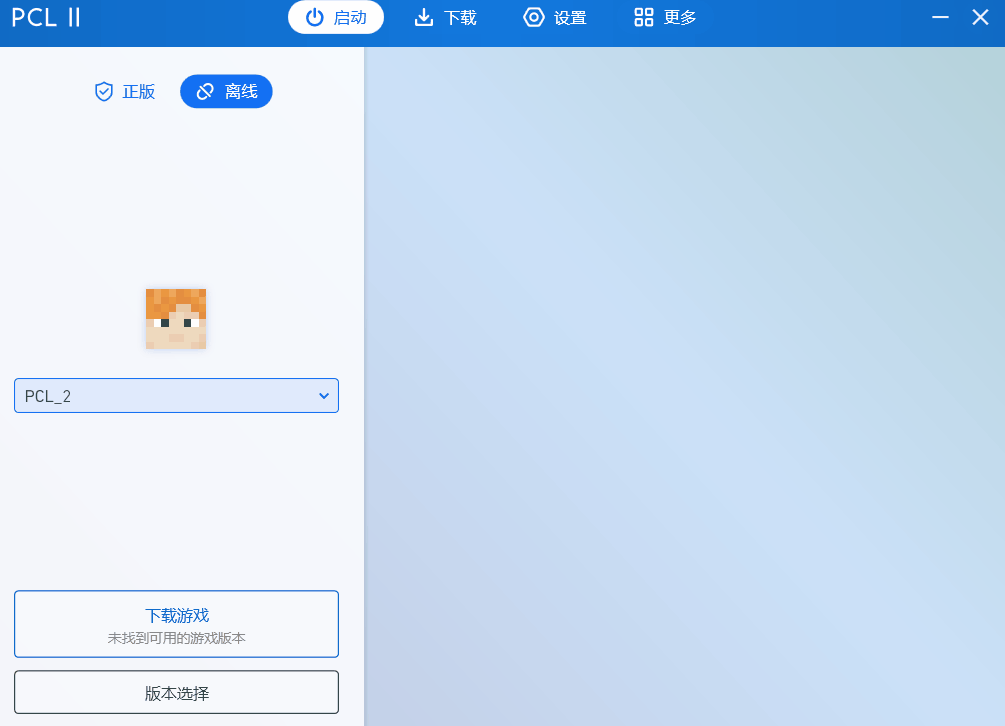Click the 下载游戏 download game button
Screen dimensions: 1005x726
[176, 615]
